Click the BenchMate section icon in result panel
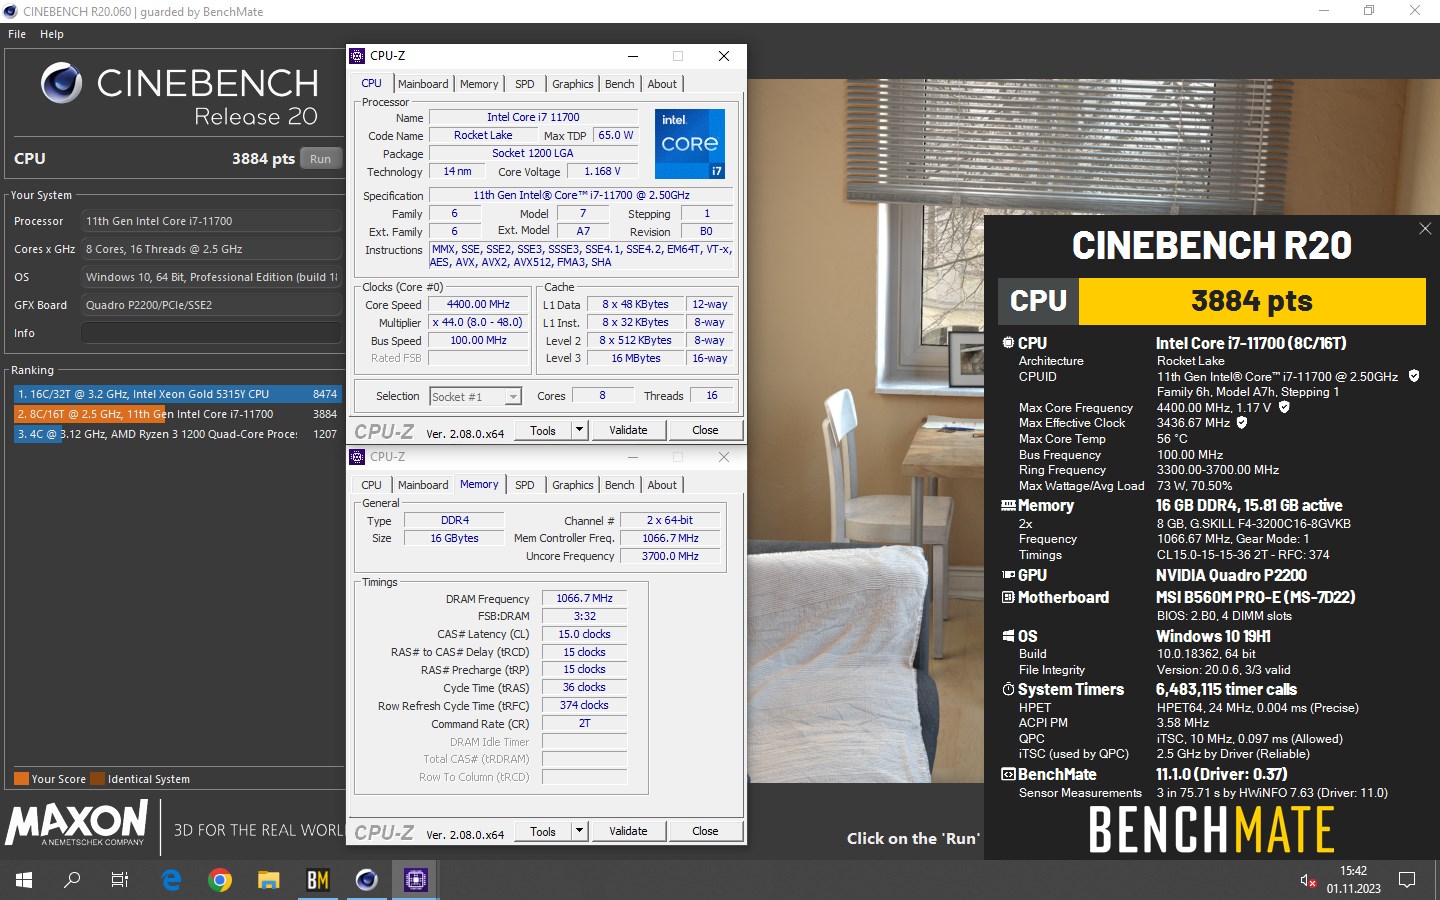1440x900 pixels. click(1008, 774)
